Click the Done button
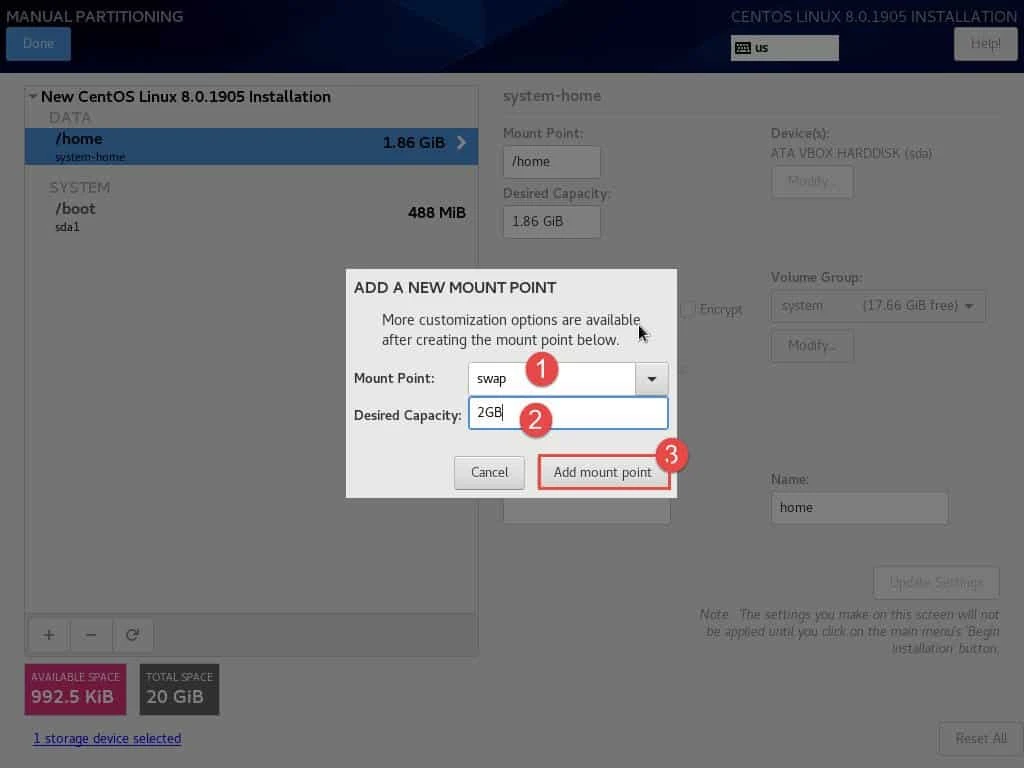Viewport: 1024px width, 768px height. 38,44
